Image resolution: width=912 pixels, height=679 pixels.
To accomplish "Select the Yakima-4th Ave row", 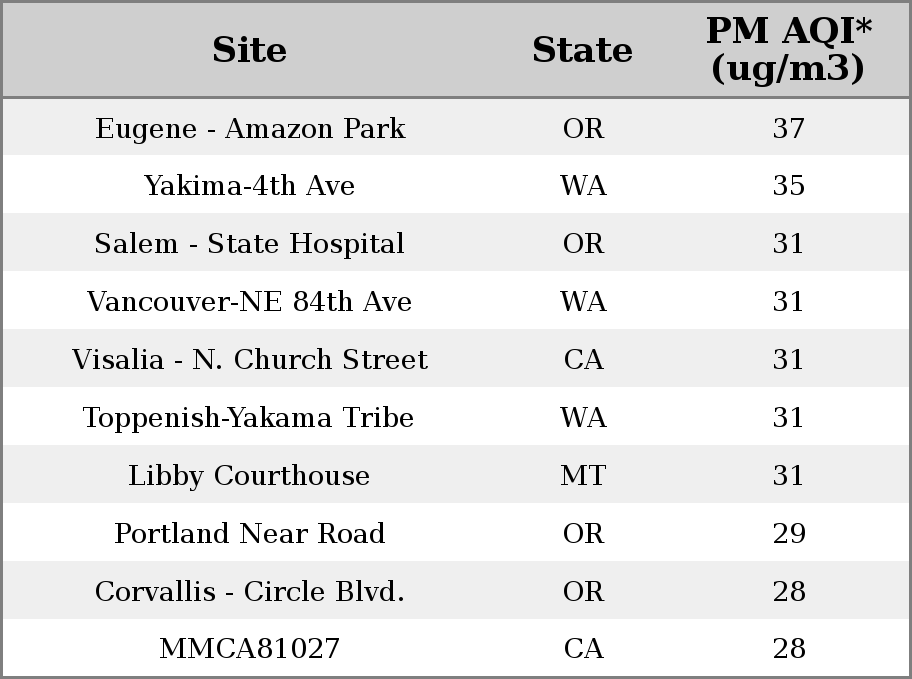I will point(457,185).
